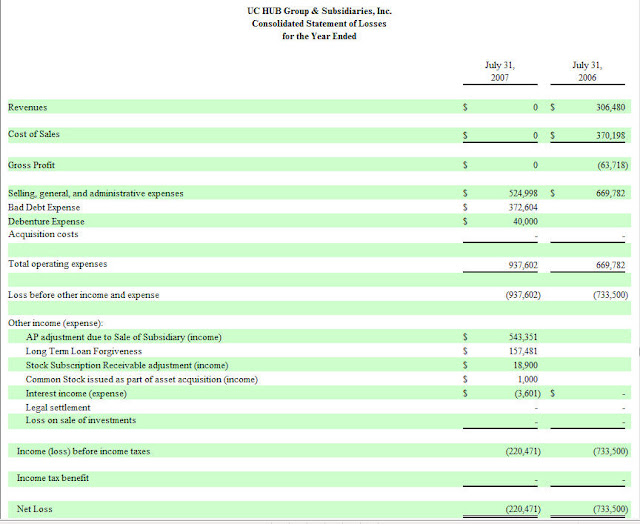Select the 'Debenture Expense' label
This screenshot has height=524, width=640.
46,222
